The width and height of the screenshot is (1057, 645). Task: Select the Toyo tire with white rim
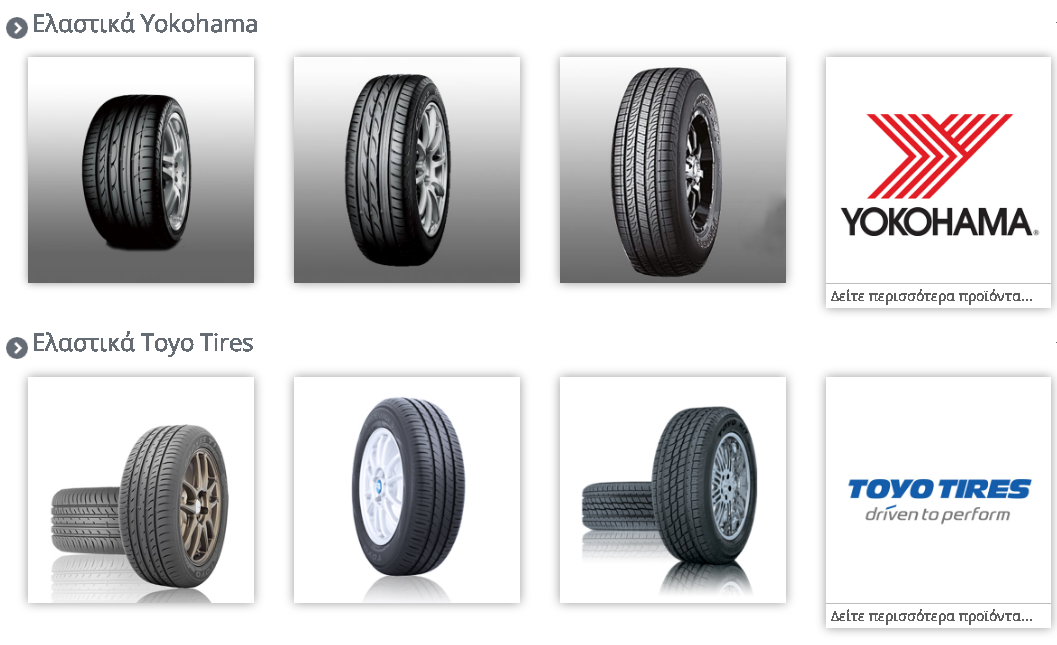click(408, 486)
